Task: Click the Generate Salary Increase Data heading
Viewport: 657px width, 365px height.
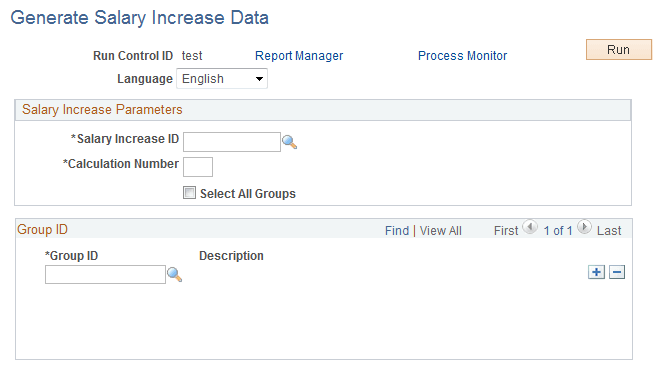Action: point(140,18)
